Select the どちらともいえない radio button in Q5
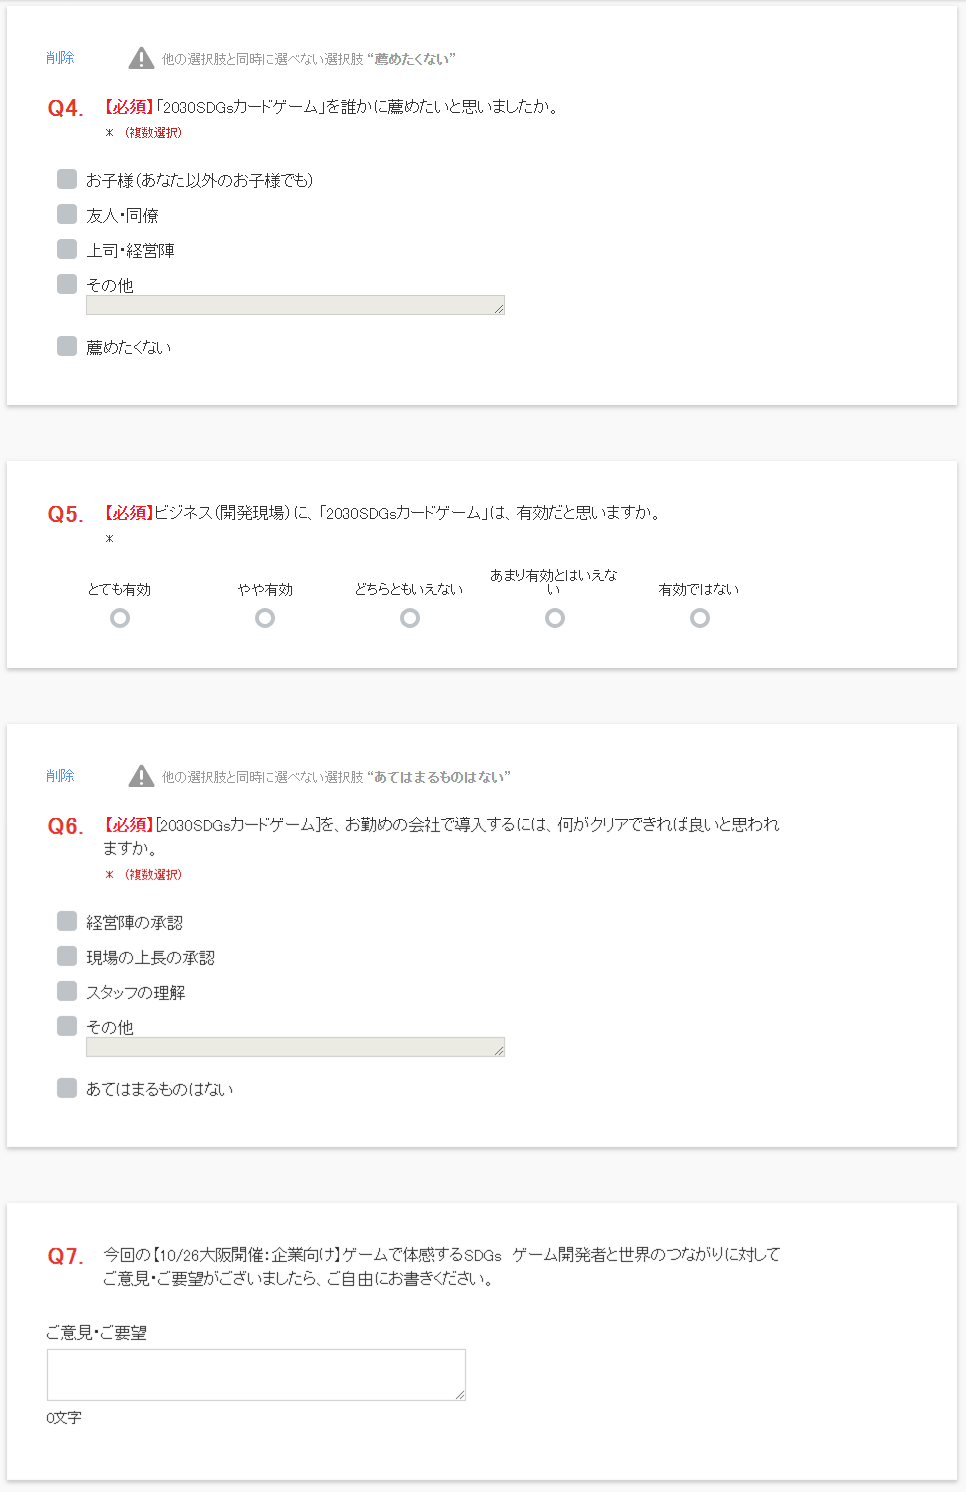Viewport: 966px width, 1492px height. point(410,618)
